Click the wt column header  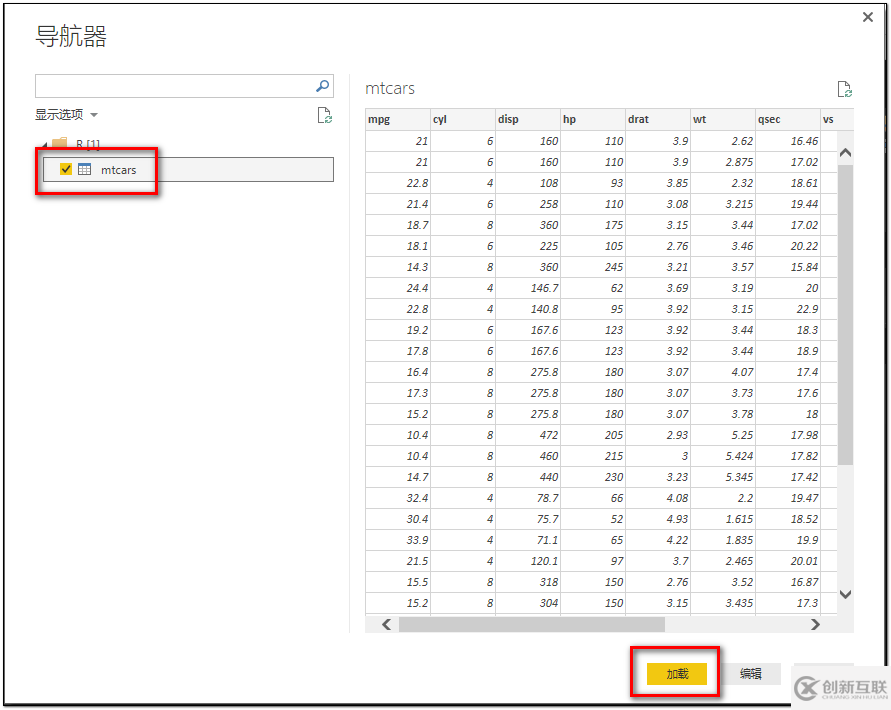click(x=723, y=119)
